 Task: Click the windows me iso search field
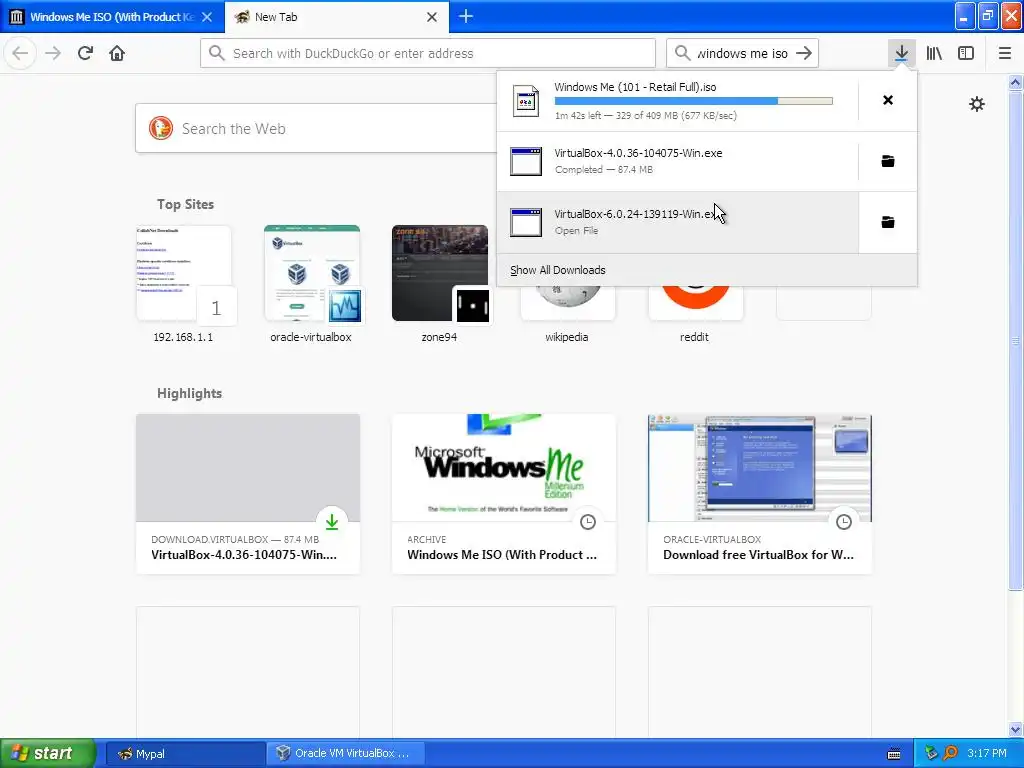[742, 53]
